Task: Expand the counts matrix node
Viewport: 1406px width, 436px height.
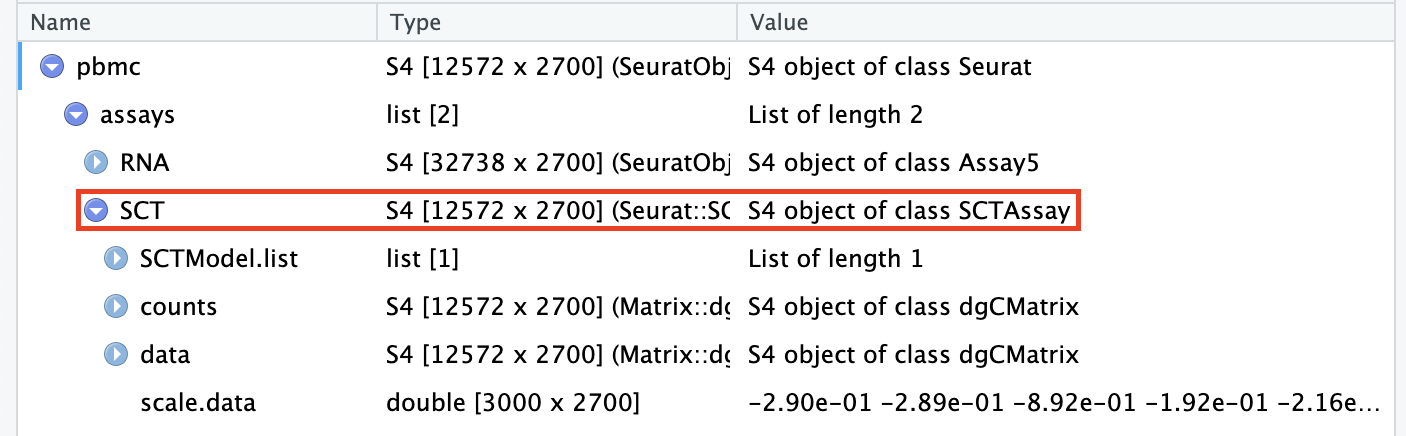Action: [117, 307]
